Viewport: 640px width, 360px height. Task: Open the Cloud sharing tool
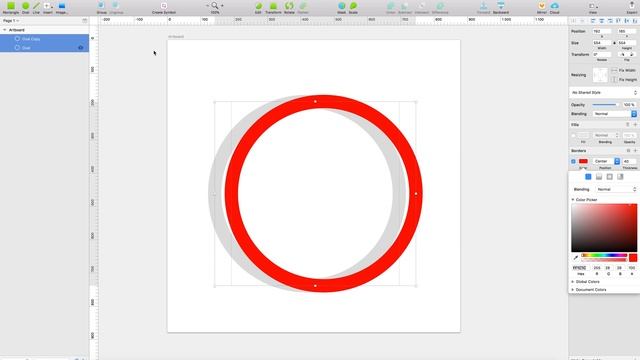pyautogui.click(x=555, y=6)
